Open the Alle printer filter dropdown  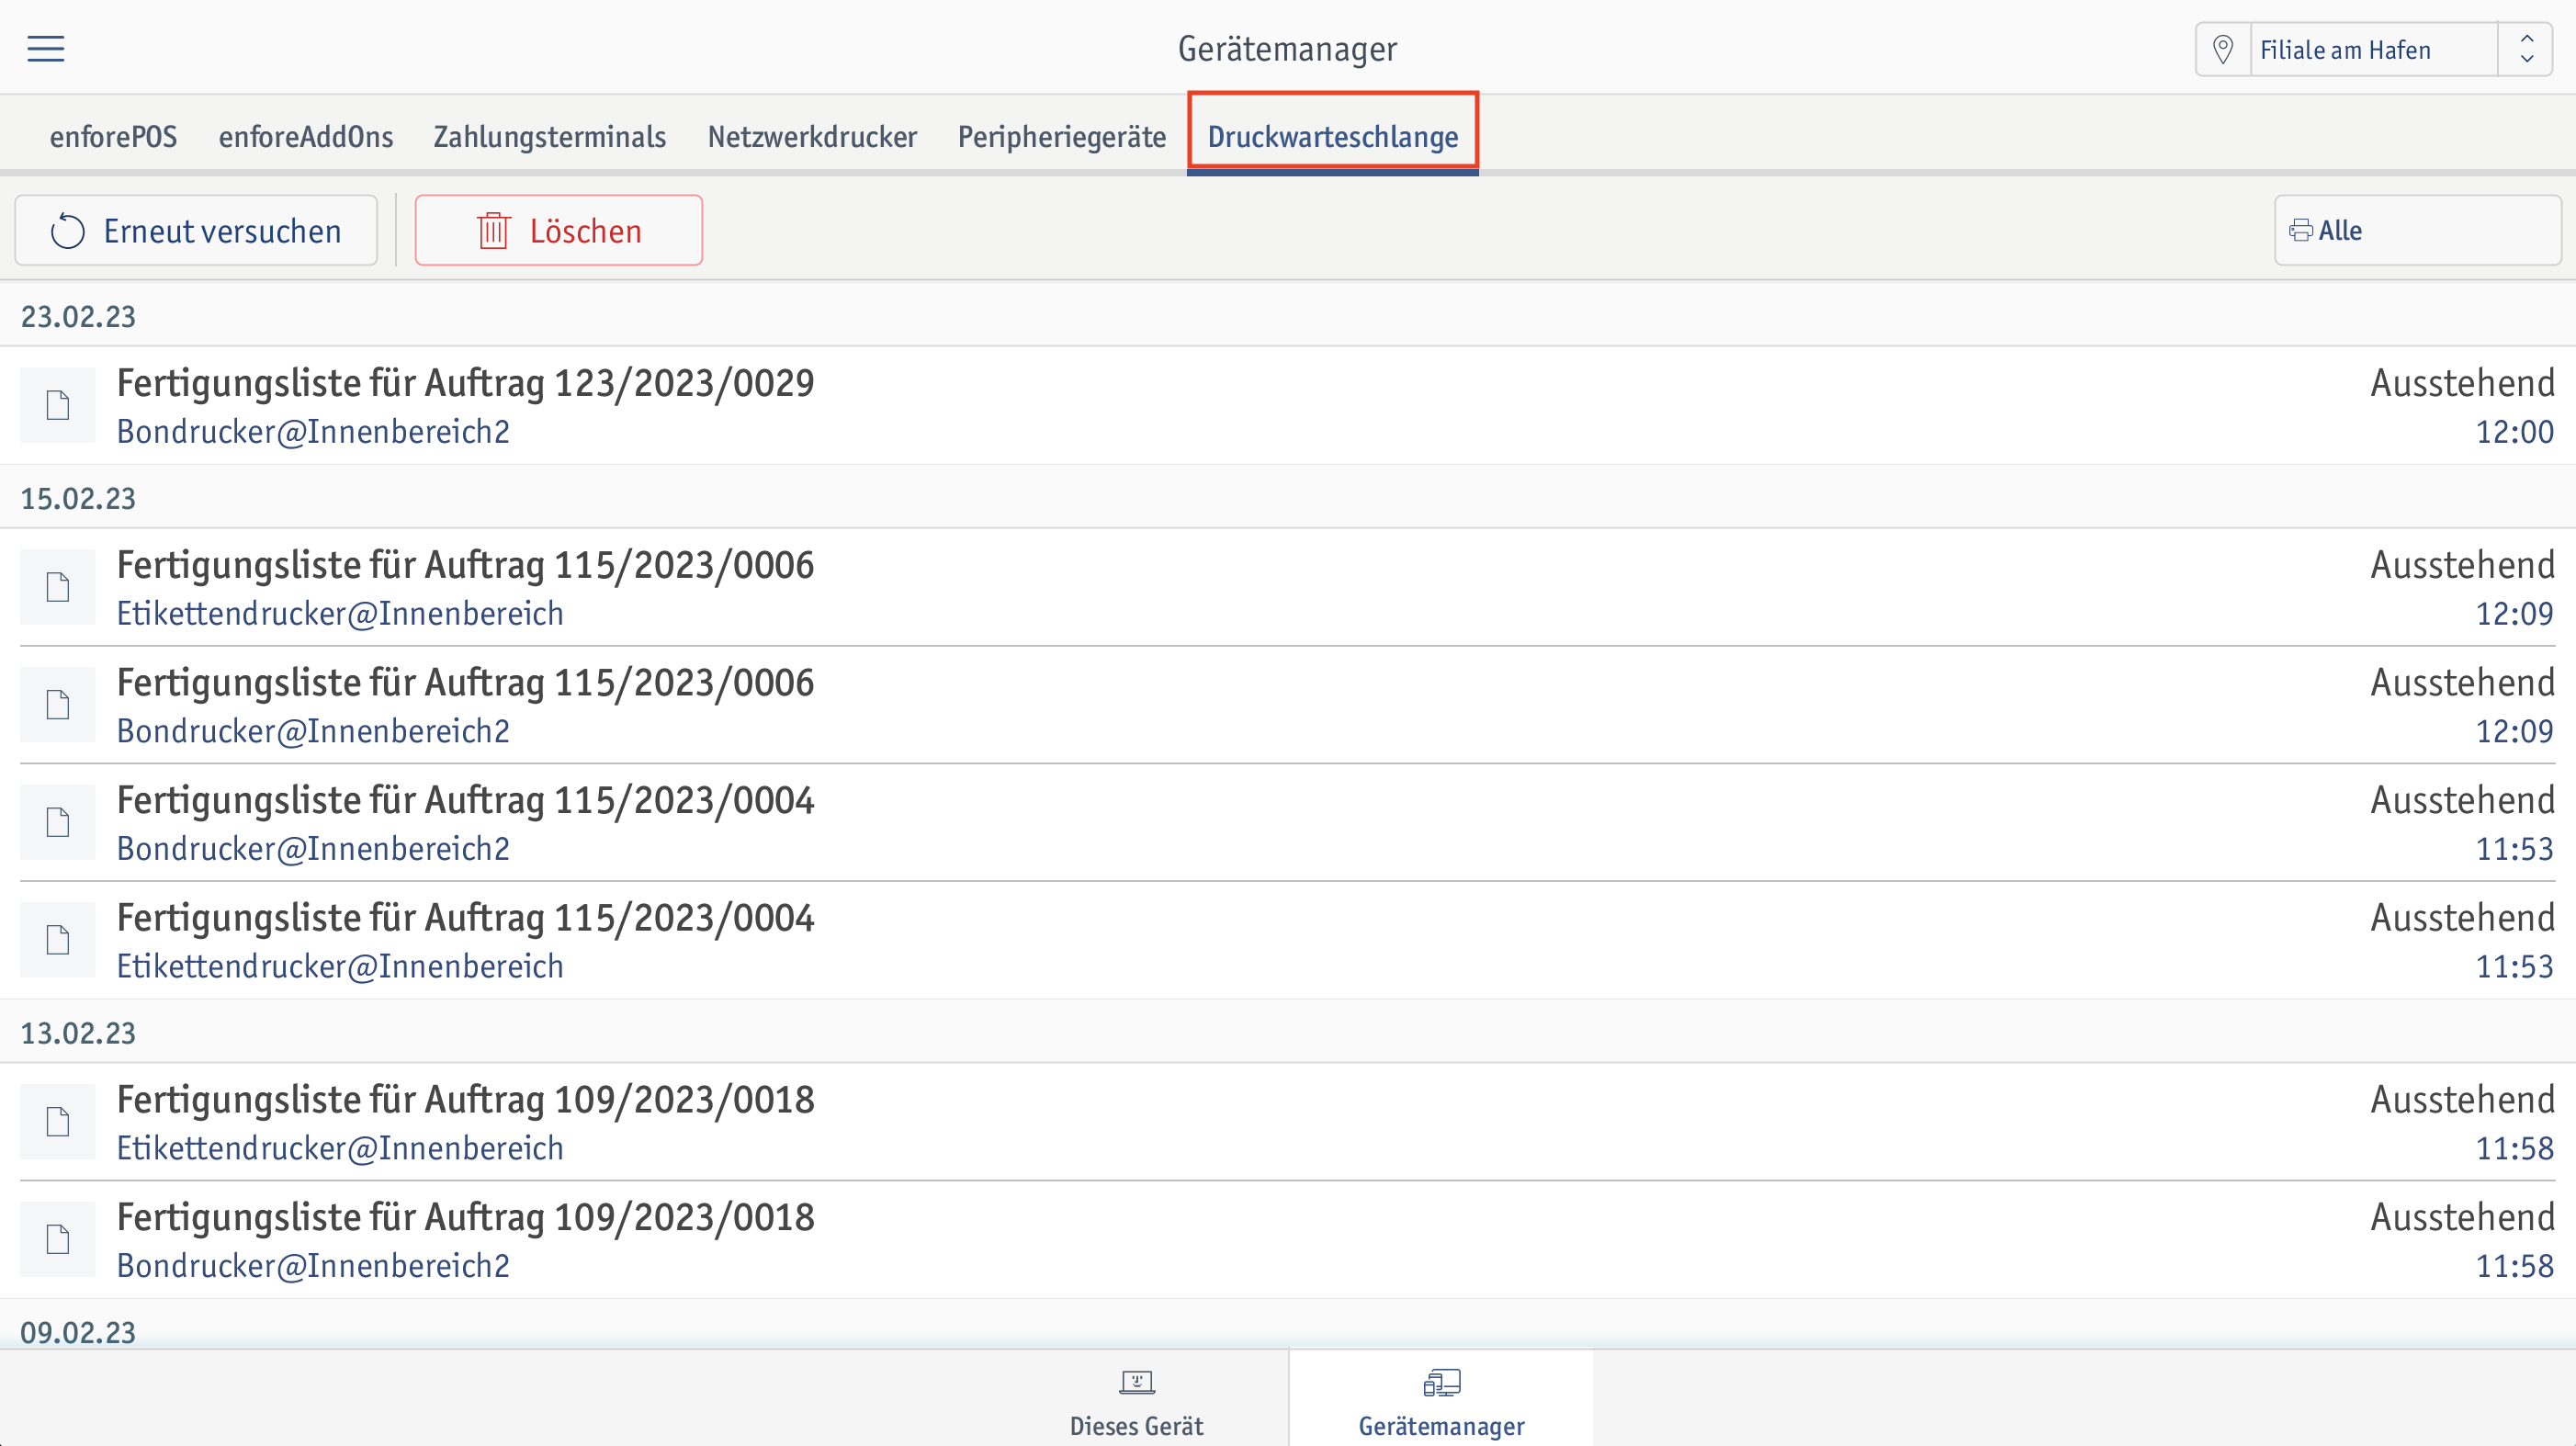click(2417, 230)
